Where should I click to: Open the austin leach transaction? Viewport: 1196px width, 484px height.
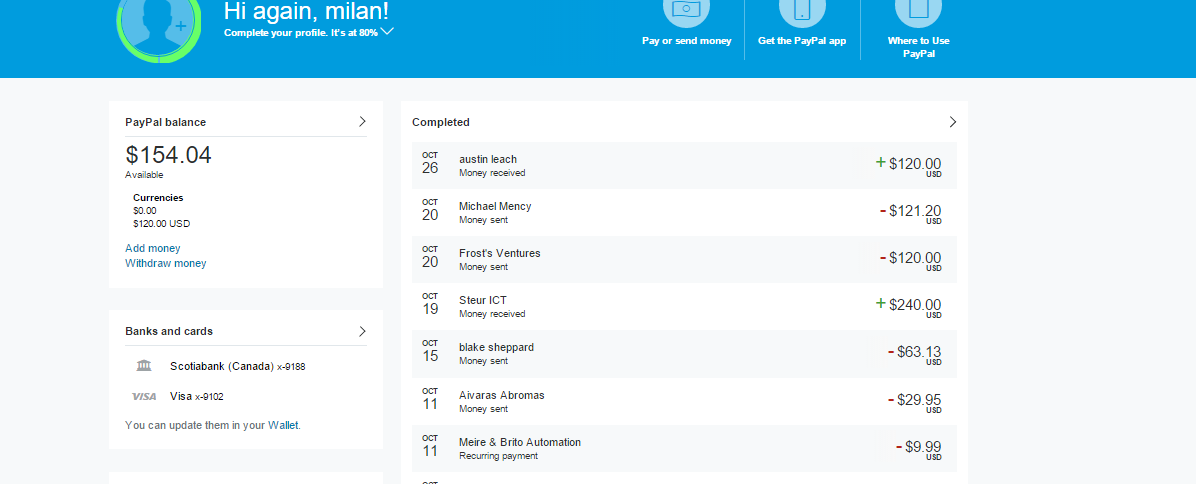coord(684,165)
